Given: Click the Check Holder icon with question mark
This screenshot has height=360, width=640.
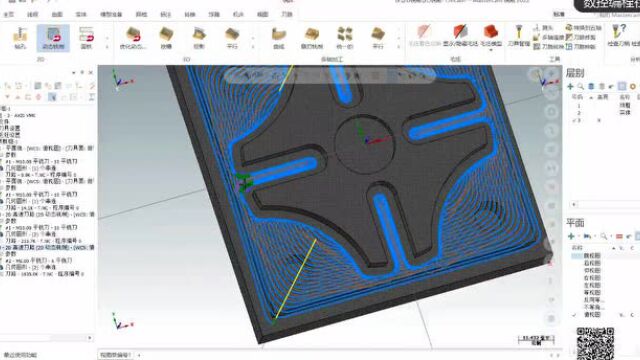Looking at the screenshot, I should (x=619, y=36).
